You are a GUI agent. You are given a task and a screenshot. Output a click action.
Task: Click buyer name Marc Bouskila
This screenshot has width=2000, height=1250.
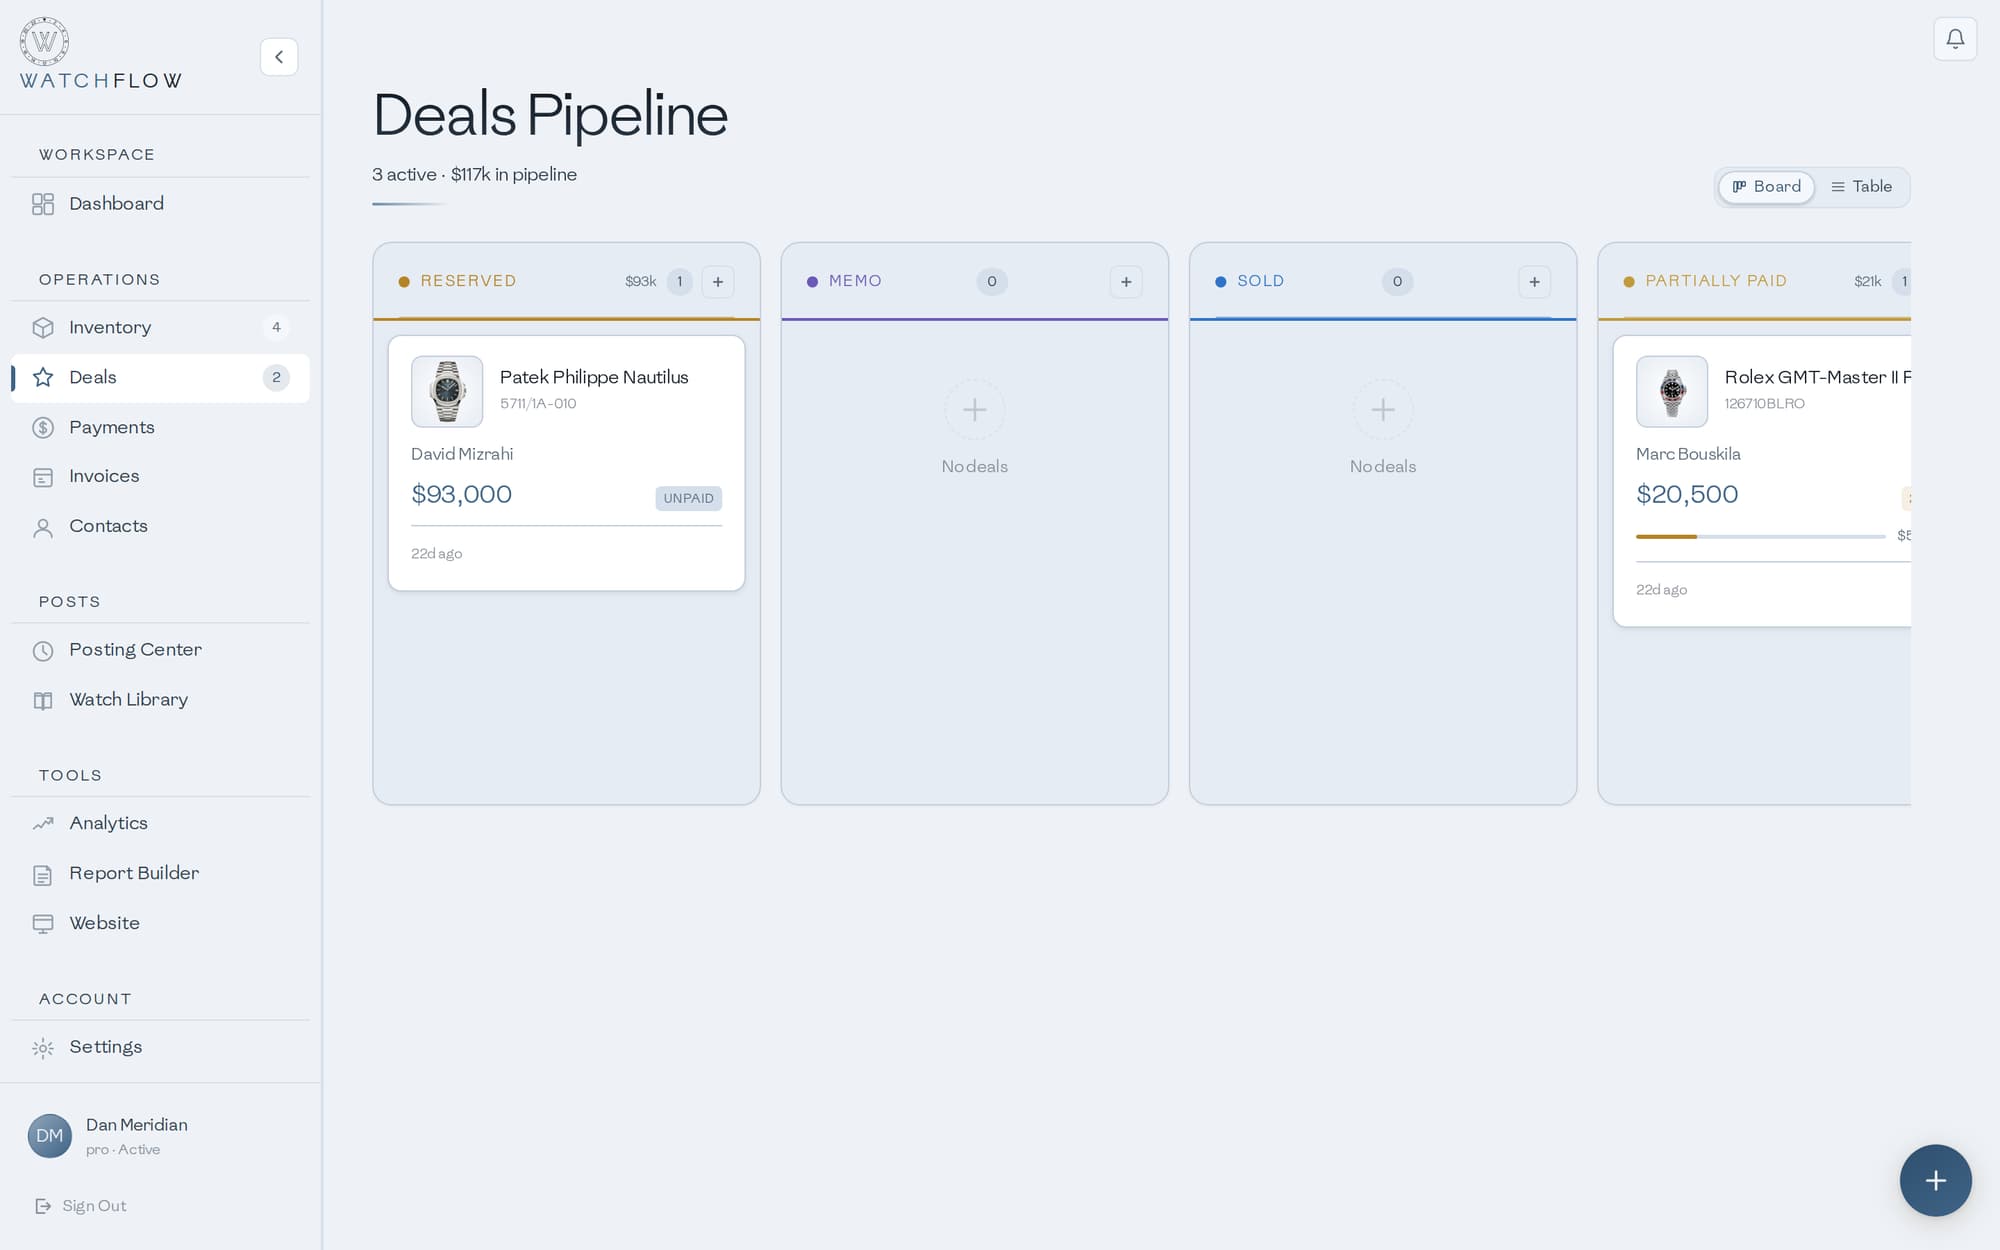pyautogui.click(x=1688, y=454)
